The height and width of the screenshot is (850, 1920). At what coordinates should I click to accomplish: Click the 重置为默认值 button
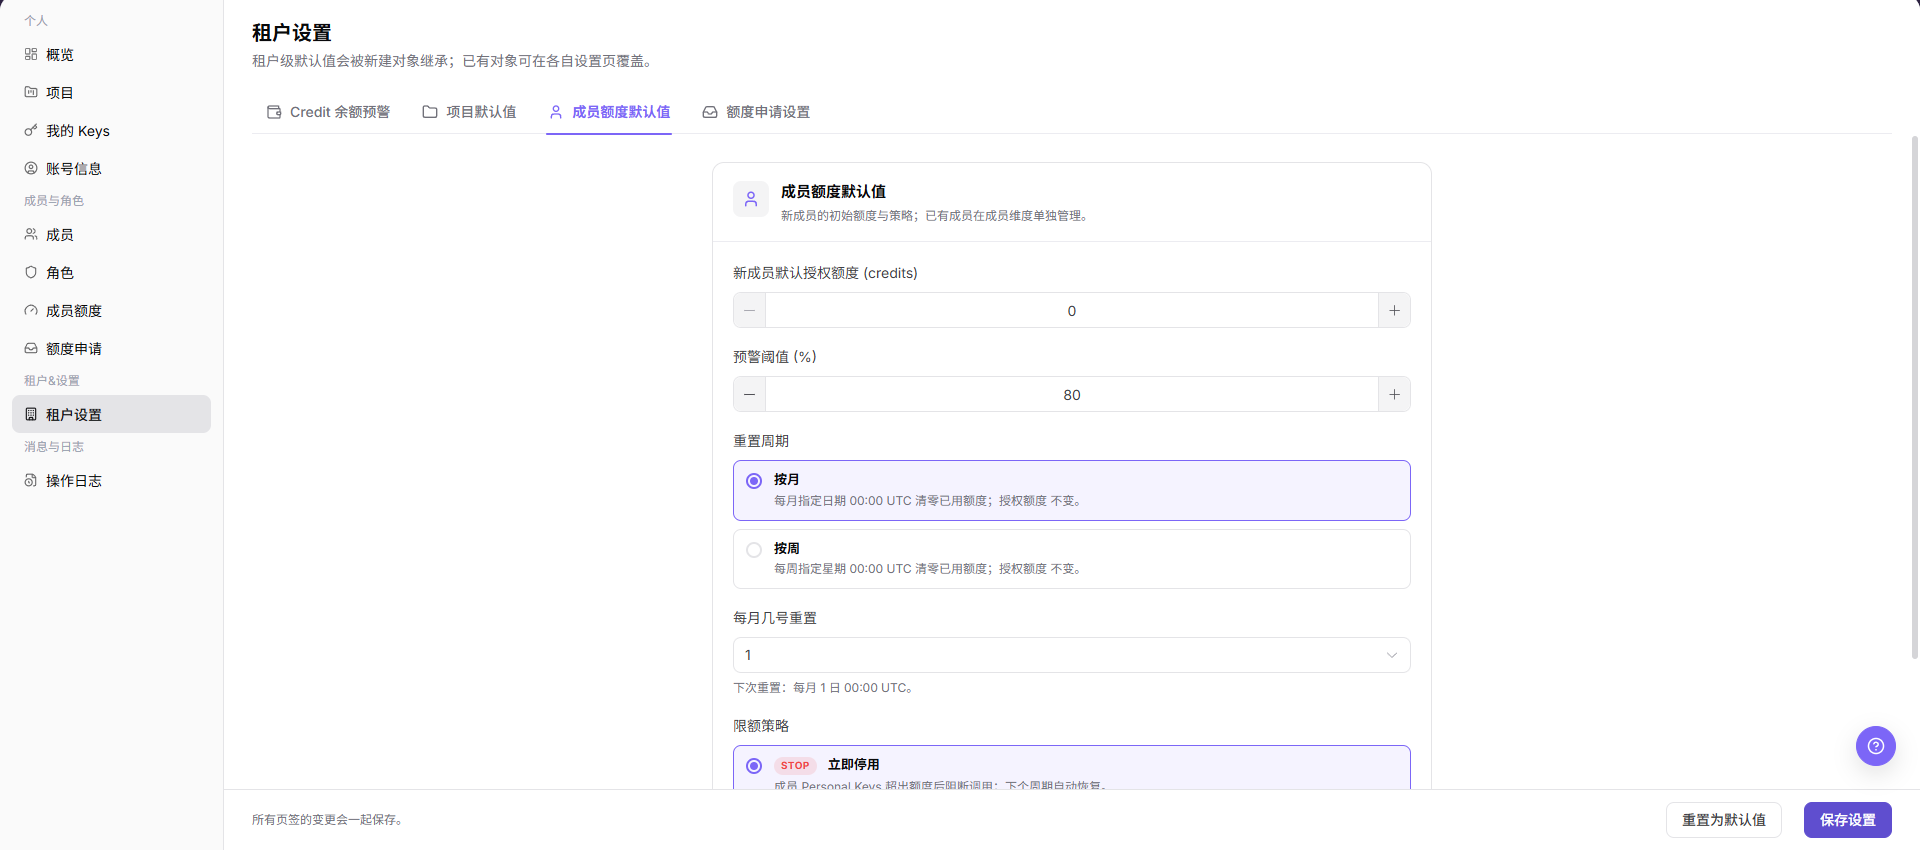click(1723, 820)
